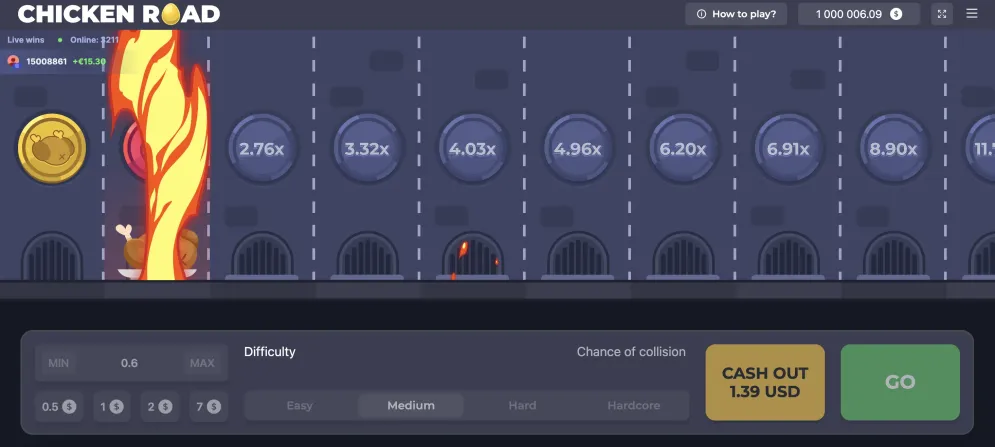Select the 2.76x multiplier tile
This screenshot has width=995, height=447.
tap(261, 149)
